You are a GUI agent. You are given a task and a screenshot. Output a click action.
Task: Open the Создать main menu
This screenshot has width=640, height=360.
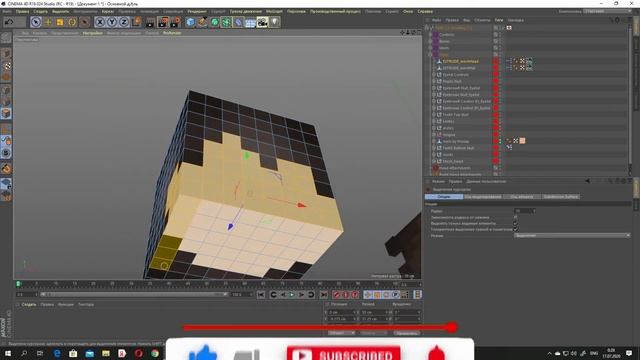pyautogui.click(x=40, y=11)
